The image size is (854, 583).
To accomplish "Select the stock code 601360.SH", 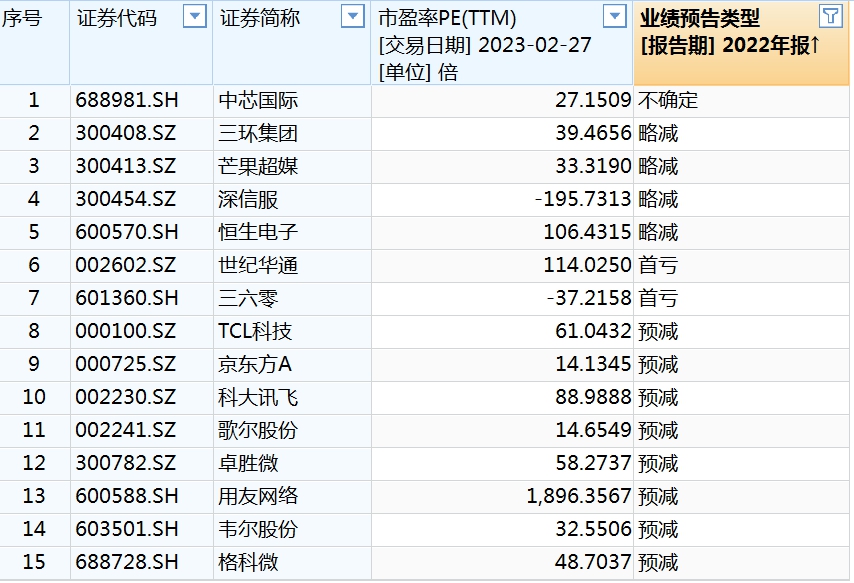I will (127, 298).
